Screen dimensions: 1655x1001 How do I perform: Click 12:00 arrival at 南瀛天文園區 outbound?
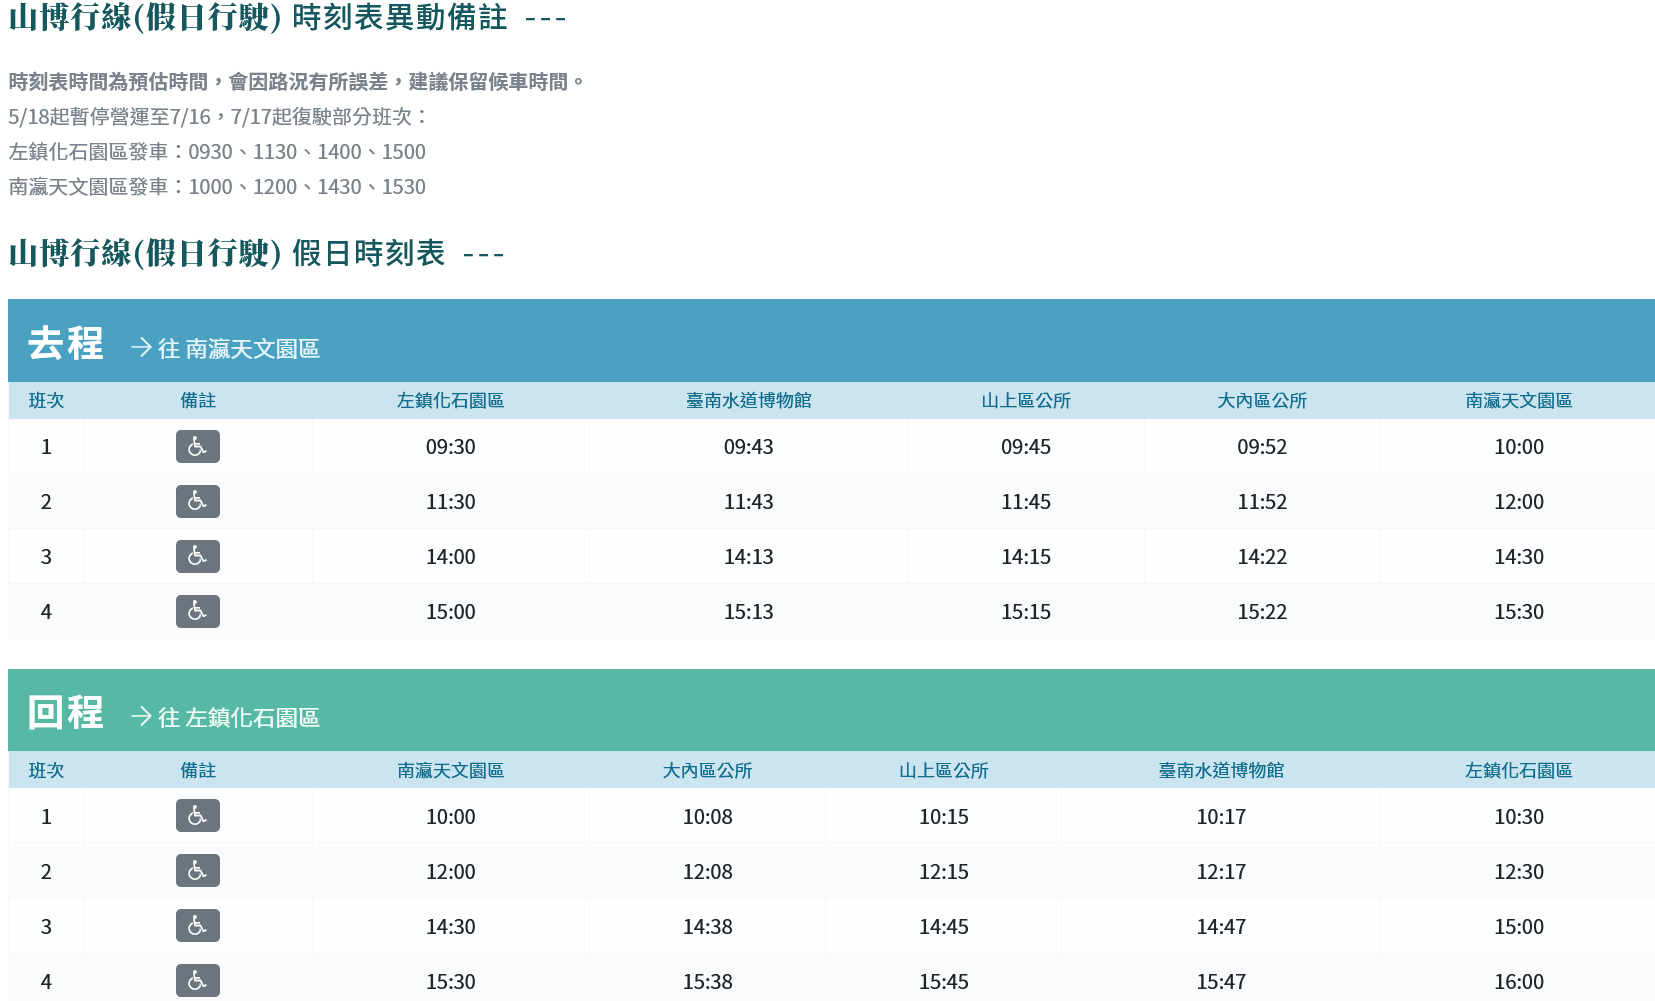point(1518,502)
